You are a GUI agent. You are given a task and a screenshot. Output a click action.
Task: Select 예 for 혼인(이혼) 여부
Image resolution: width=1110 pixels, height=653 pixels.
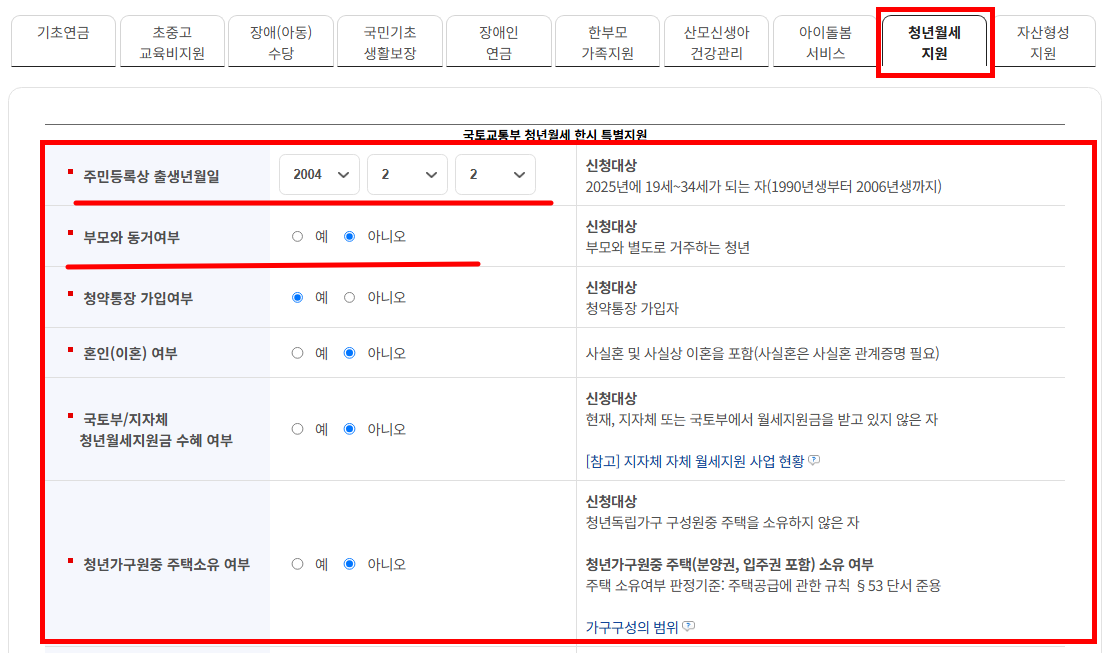297,352
